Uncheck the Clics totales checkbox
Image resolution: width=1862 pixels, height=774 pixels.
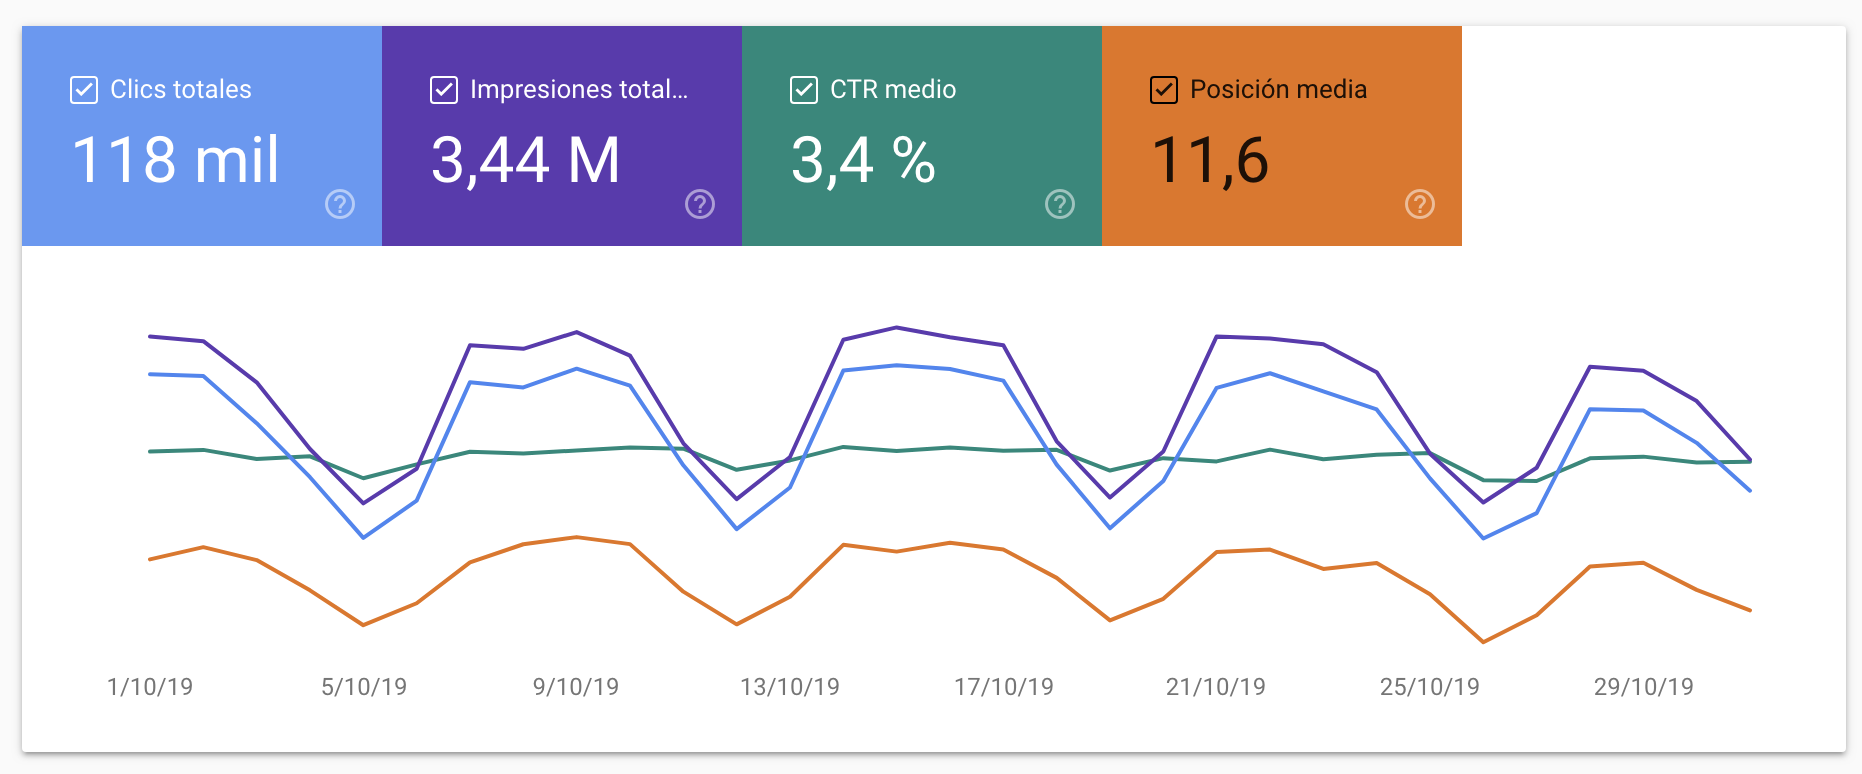pos(84,90)
